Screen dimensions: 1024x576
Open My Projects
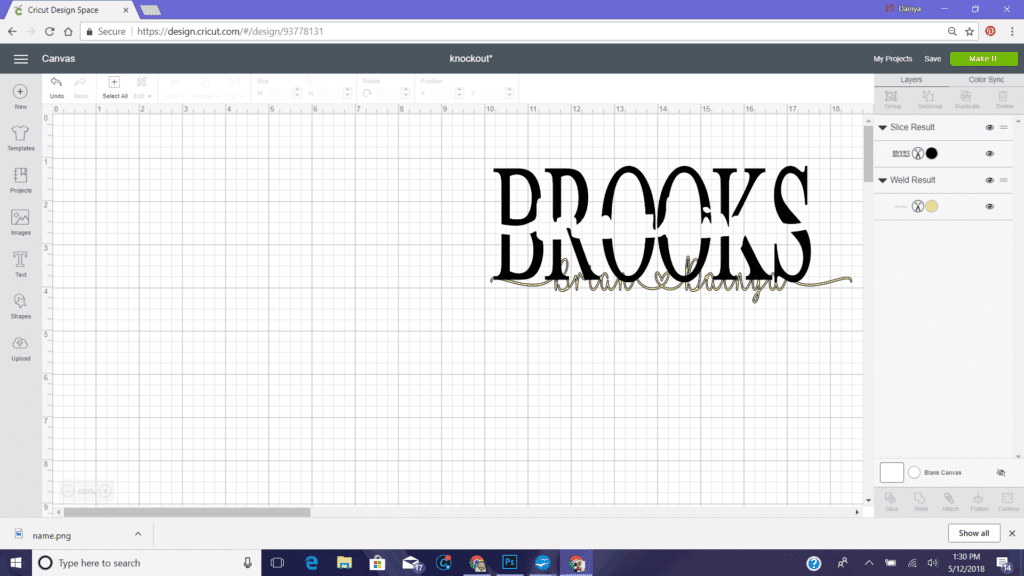click(x=892, y=59)
